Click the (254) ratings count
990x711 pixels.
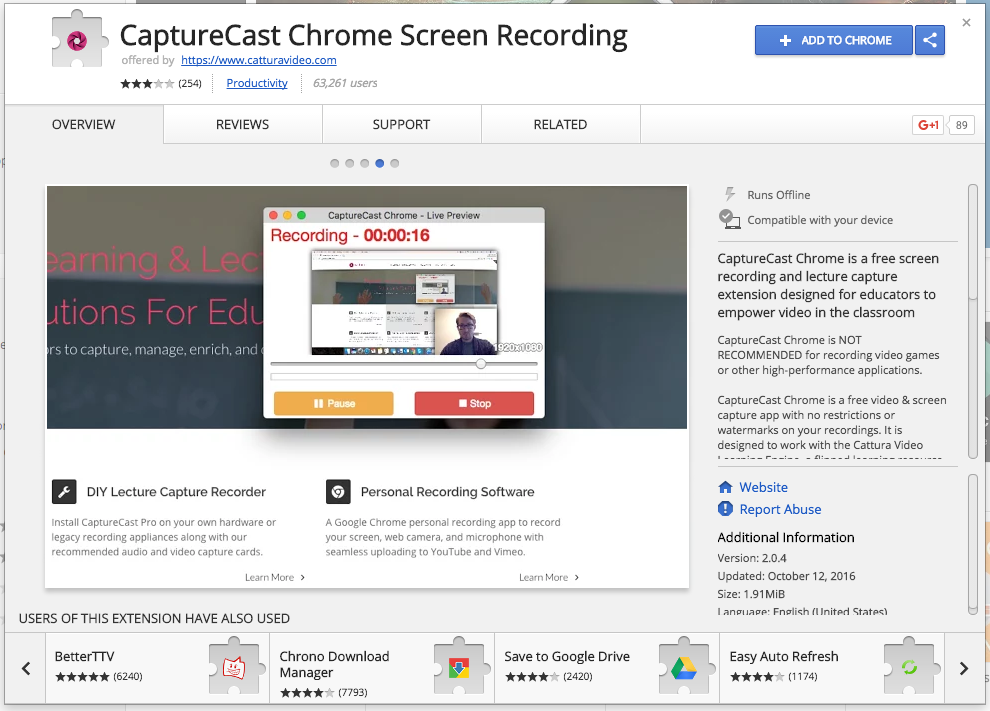(189, 83)
